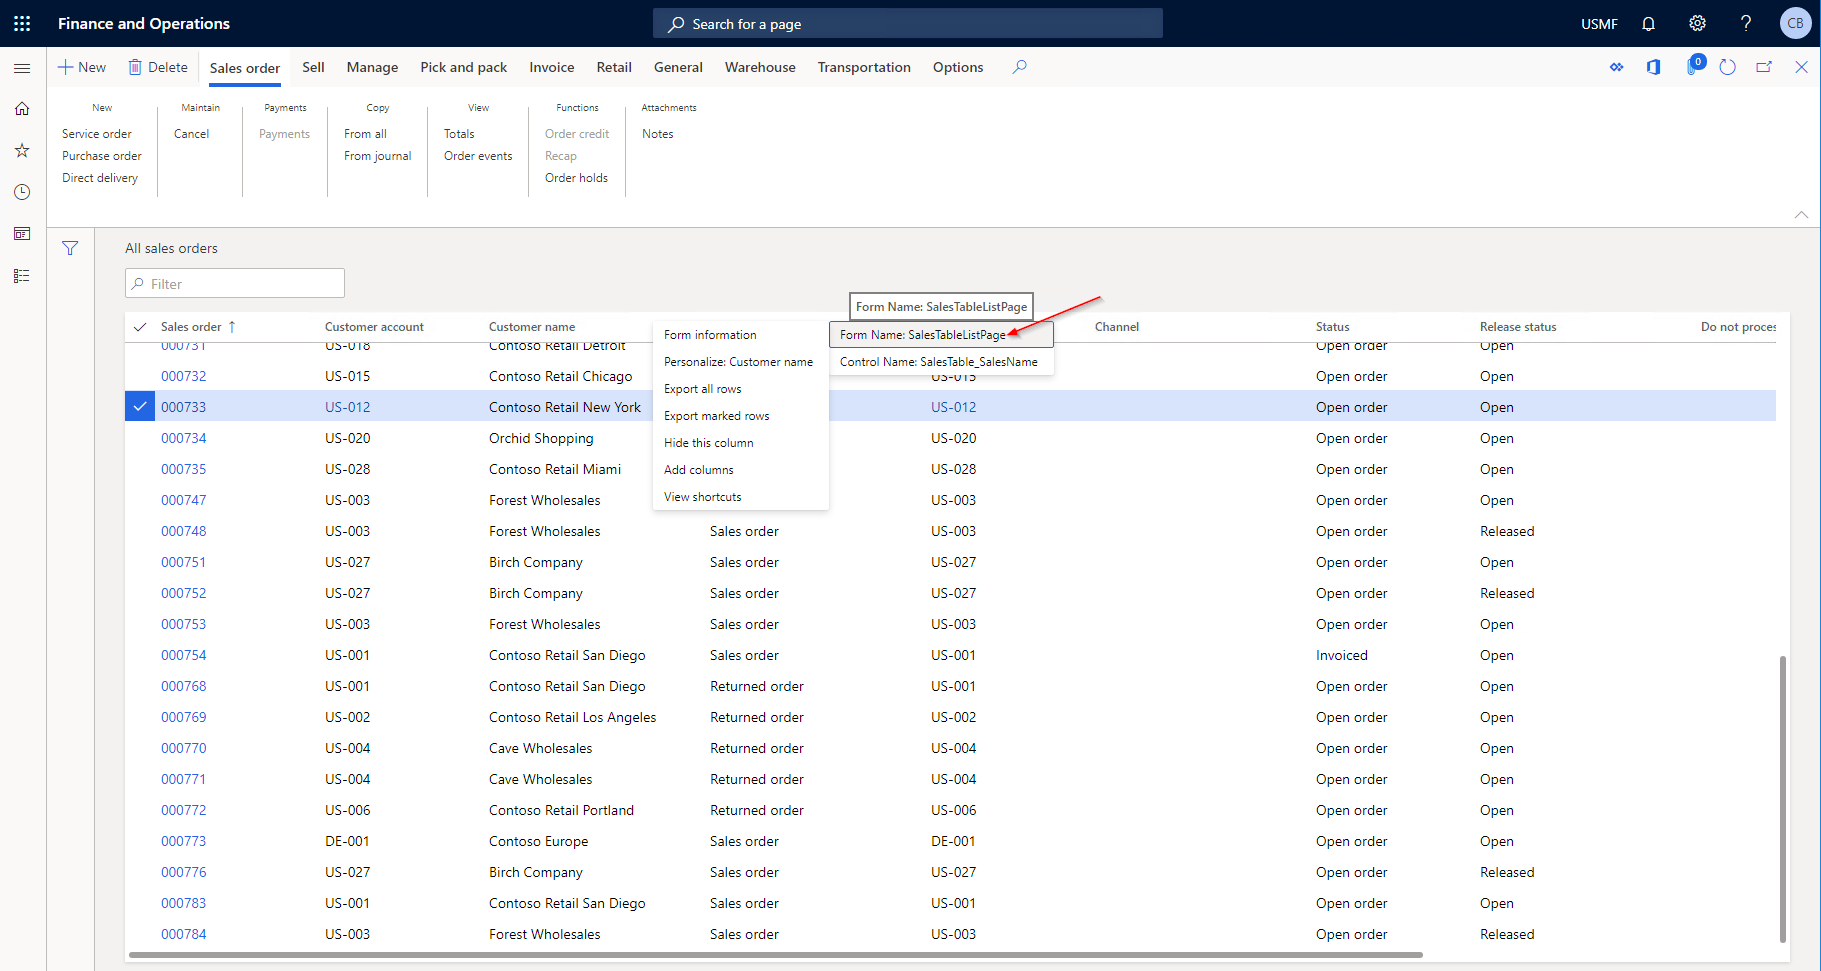The height and width of the screenshot is (971, 1821).
Task: Click Control Name: SalesTable_SalesName item
Action: point(941,362)
